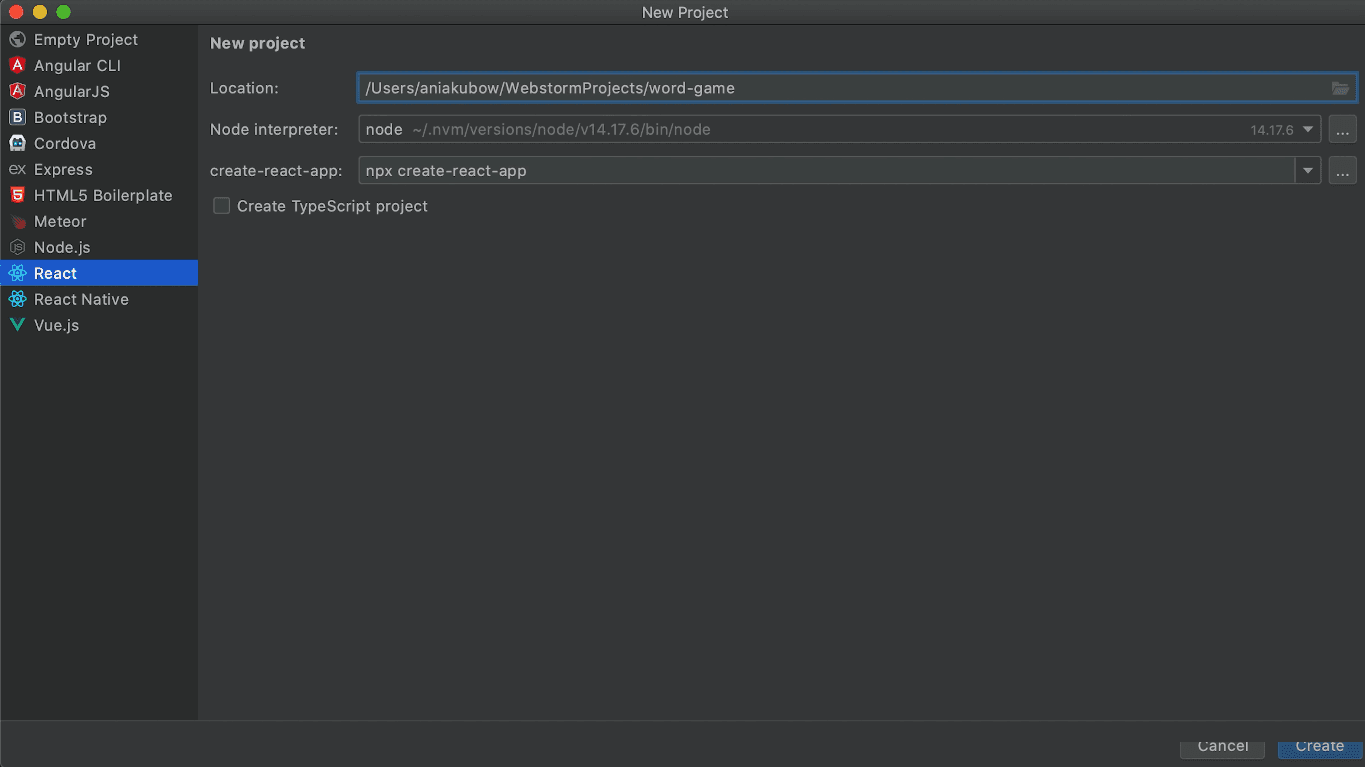
Task: Click the Vue.js V icon
Action: (x=17, y=326)
